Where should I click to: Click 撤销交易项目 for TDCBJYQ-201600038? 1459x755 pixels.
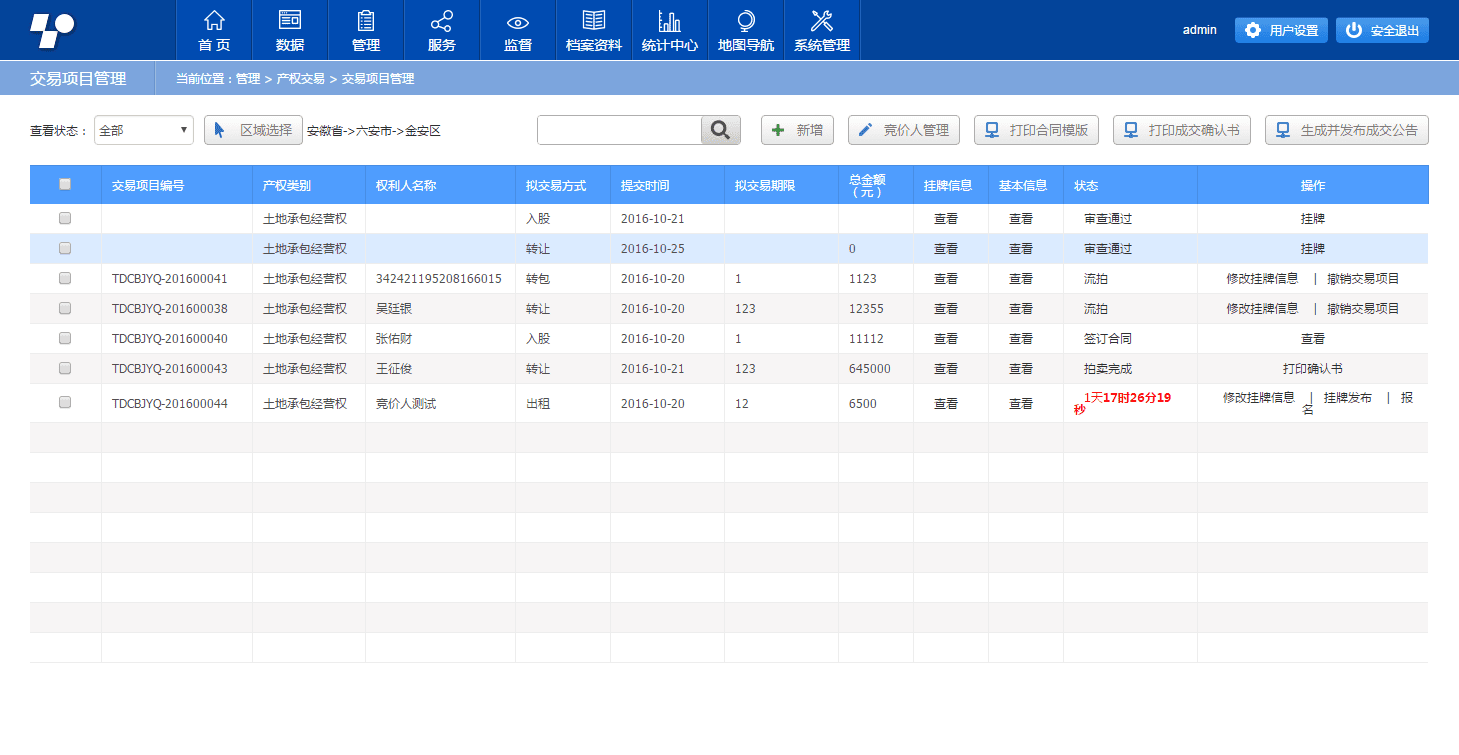(1363, 309)
